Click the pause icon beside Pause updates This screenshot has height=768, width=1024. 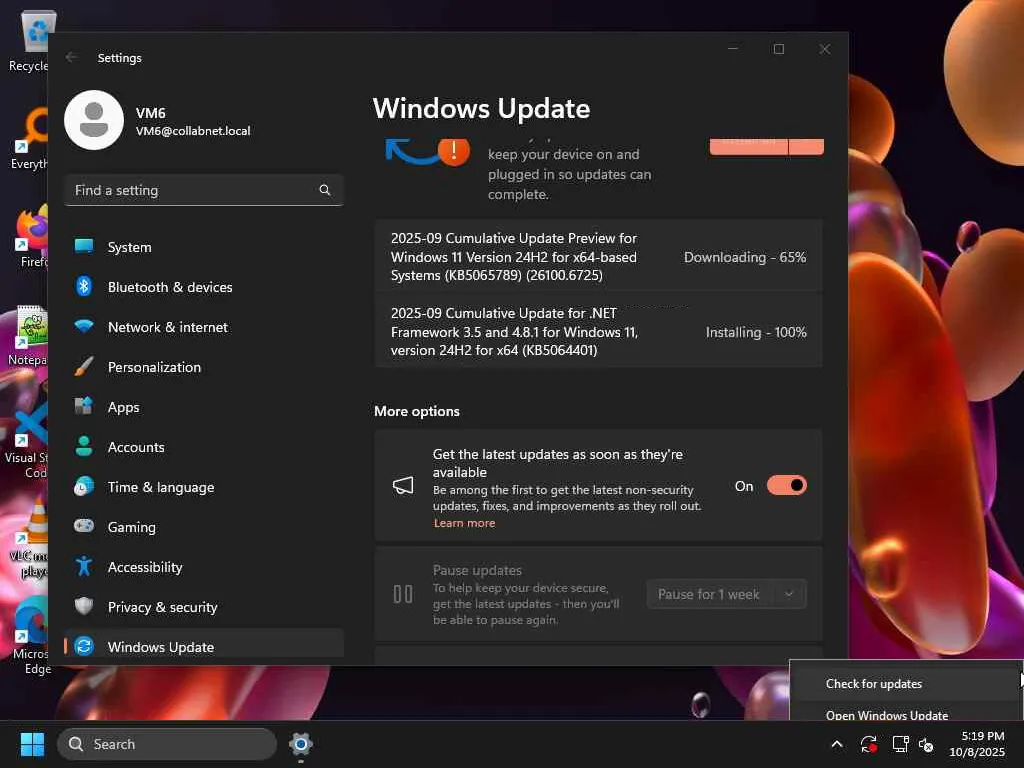(403, 594)
